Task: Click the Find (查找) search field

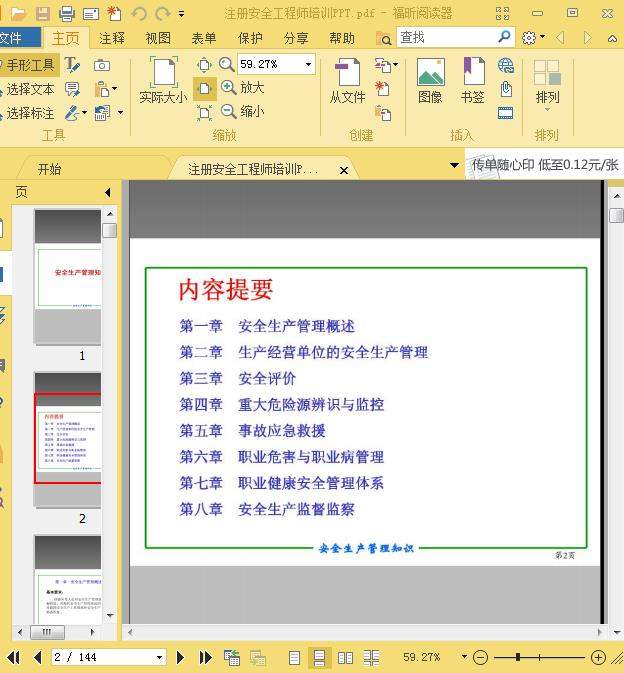Action: (x=445, y=38)
